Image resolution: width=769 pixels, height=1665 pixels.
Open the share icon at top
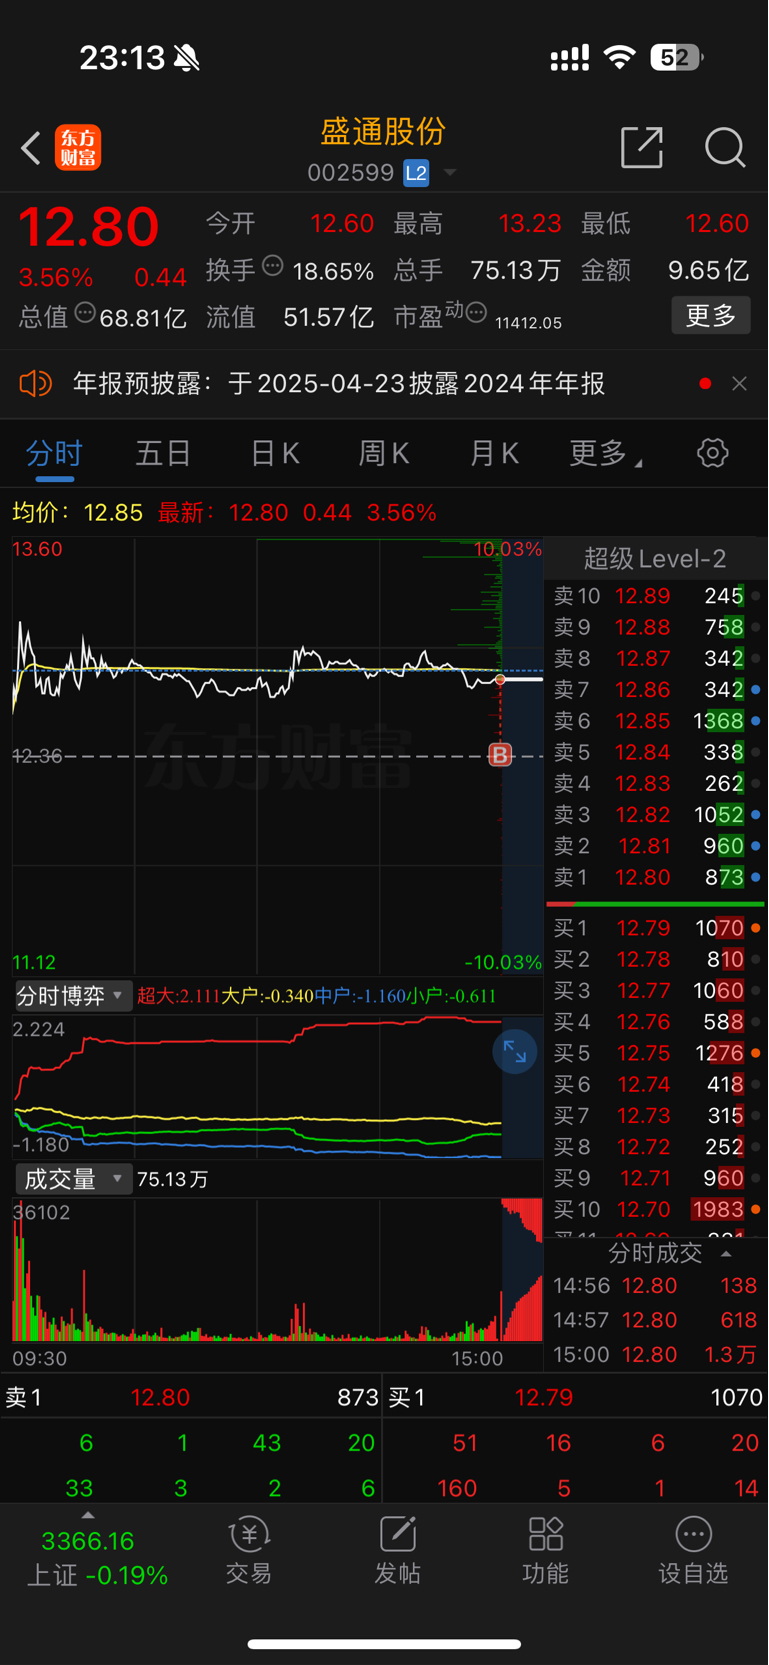(642, 147)
